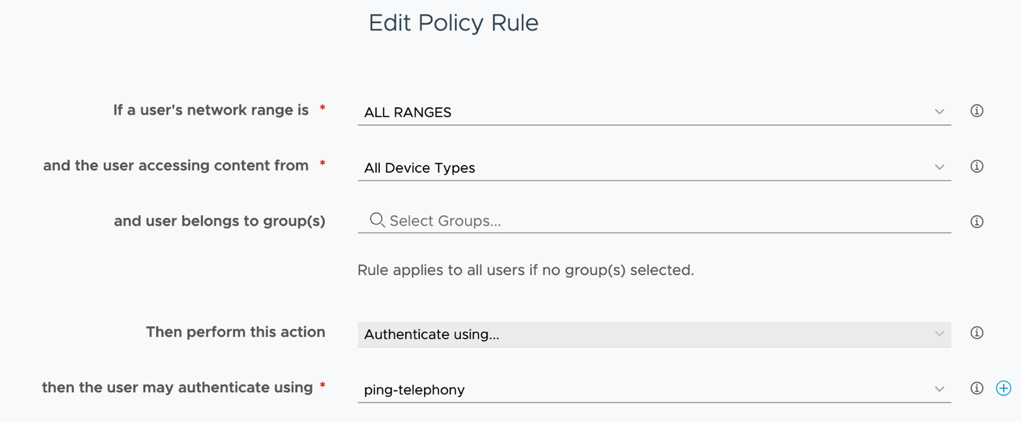Expand the ALL RANGES chevron arrow
Screen dimensions: 1021x422
[939, 111]
